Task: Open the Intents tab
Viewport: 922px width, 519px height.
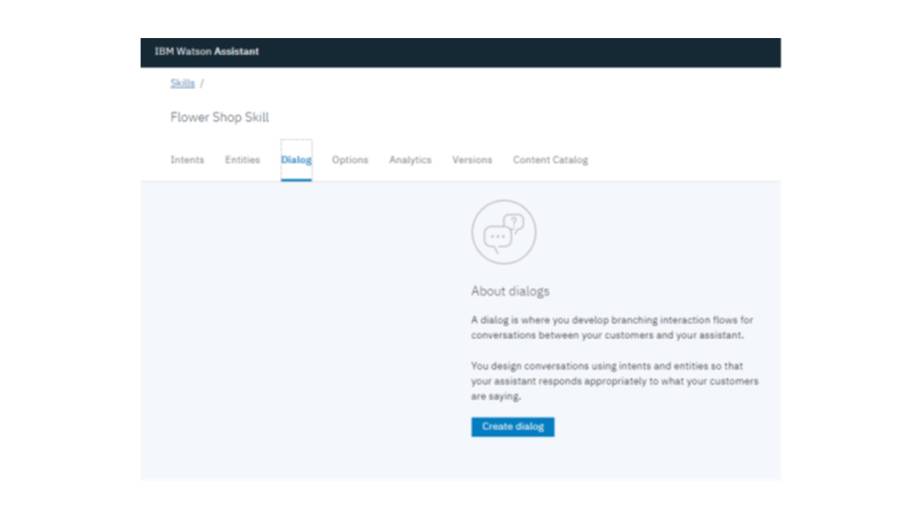Action: click(x=187, y=160)
